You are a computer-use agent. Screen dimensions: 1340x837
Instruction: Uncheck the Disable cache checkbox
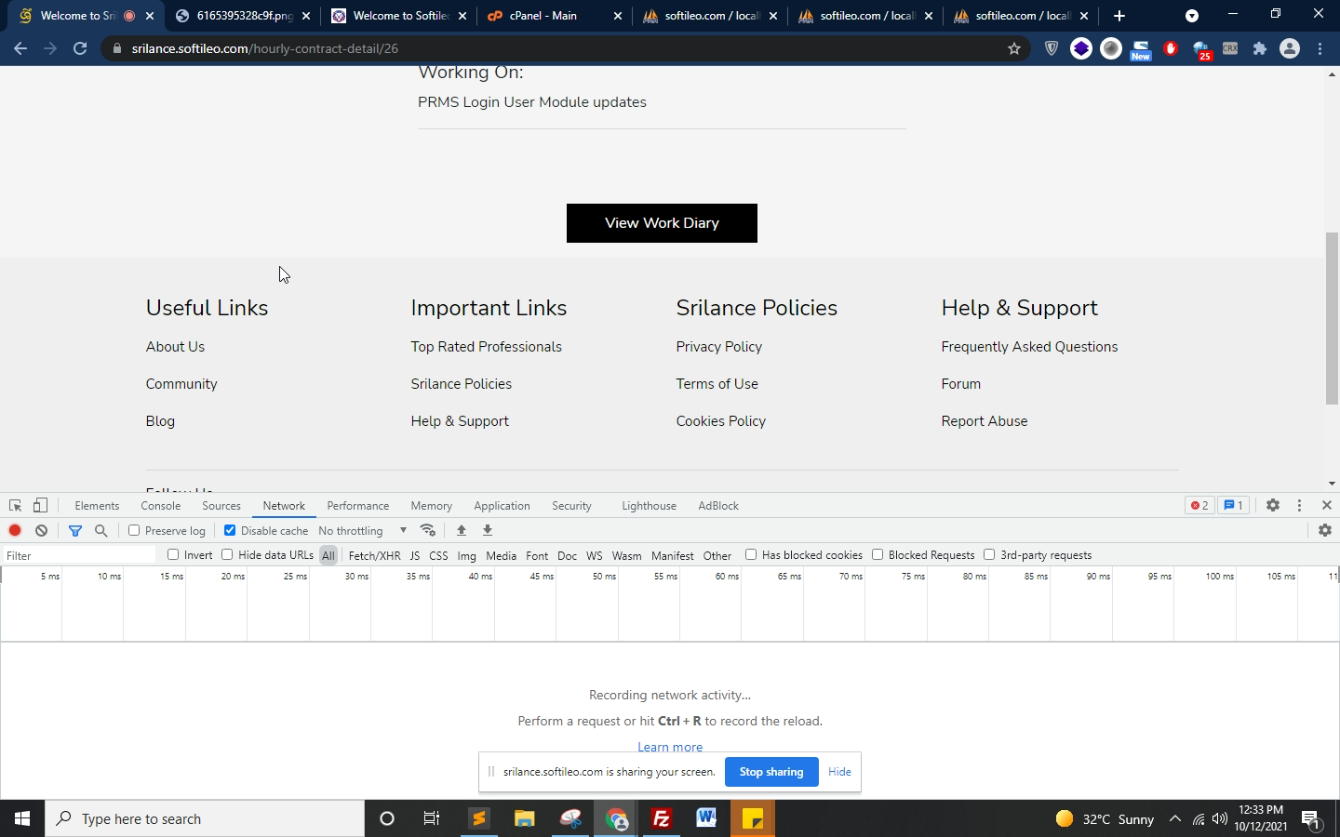coord(230,531)
